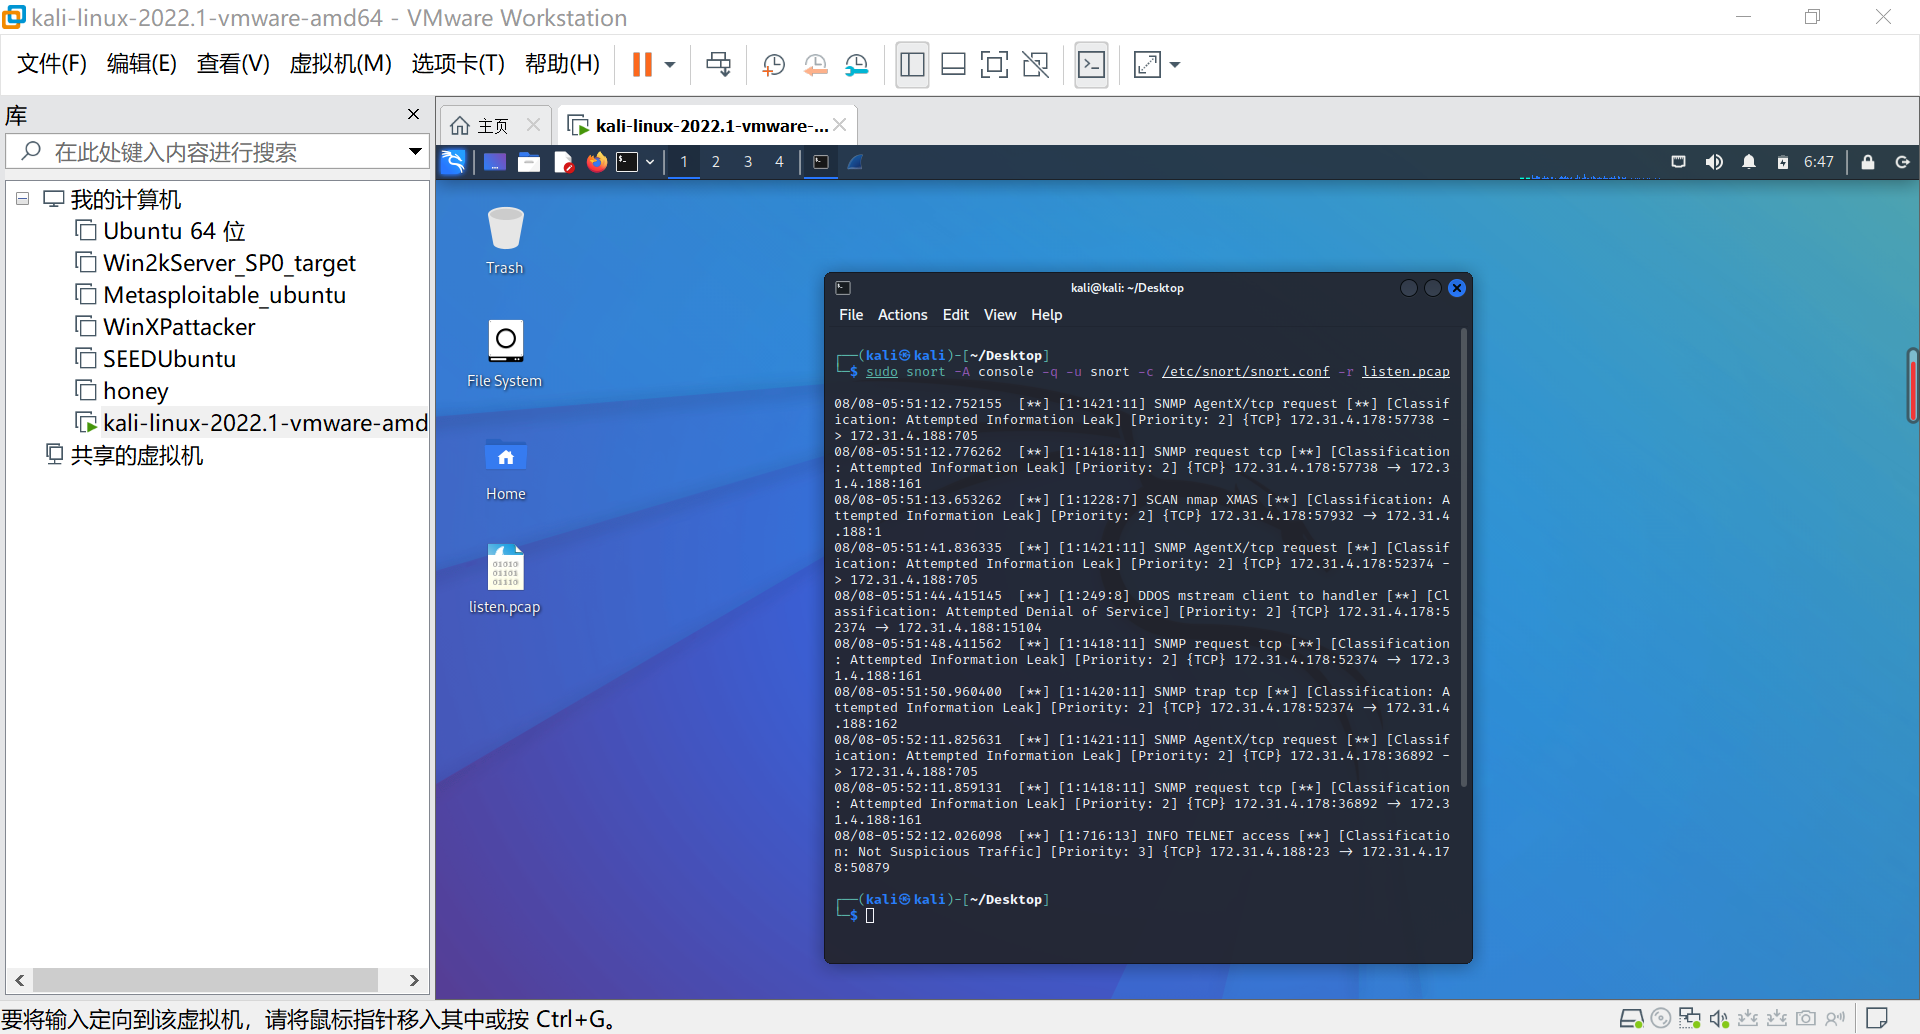Open the terminal's View menu

[x=1000, y=315]
